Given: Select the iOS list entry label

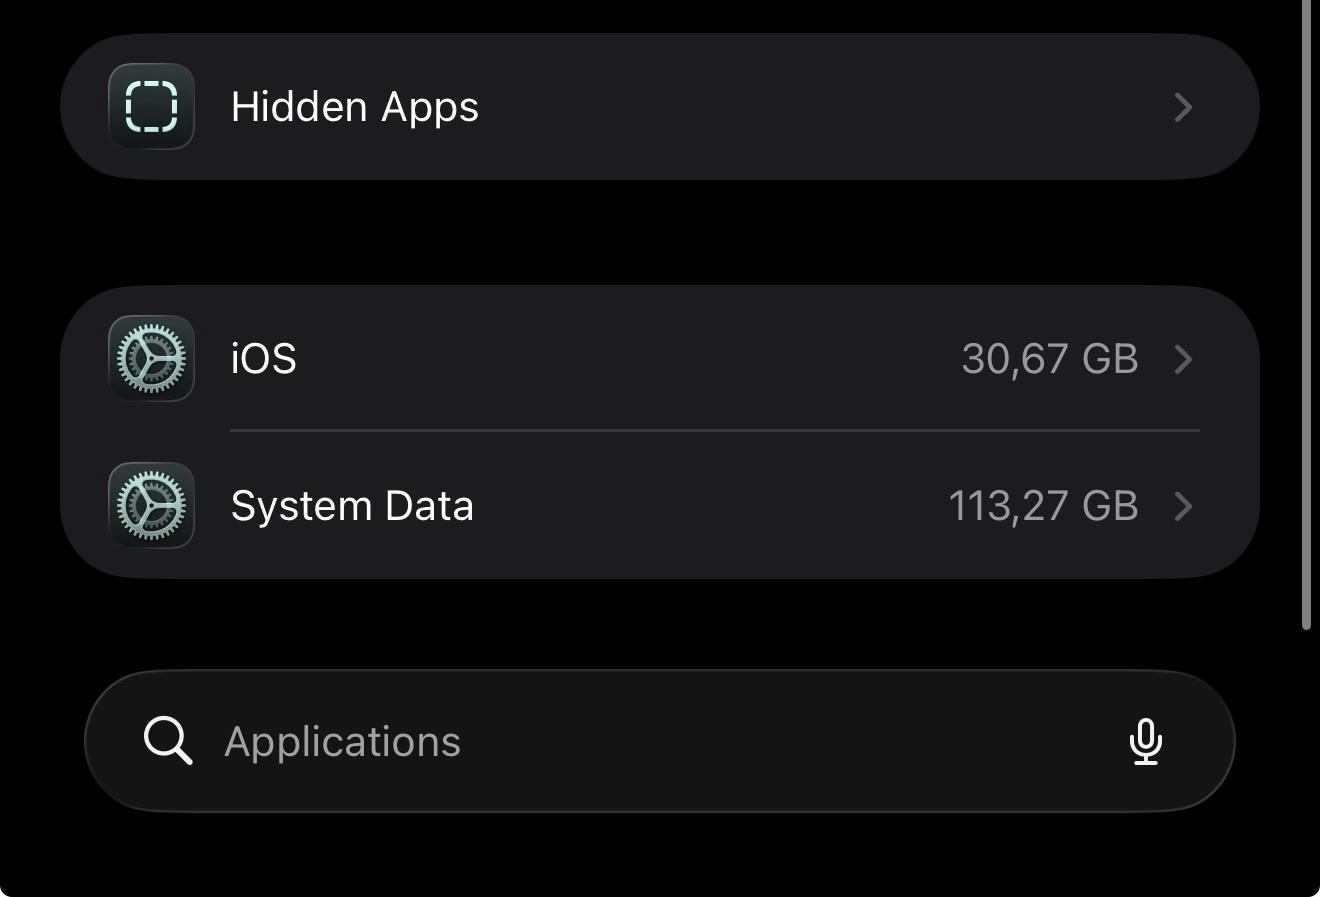Looking at the screenshot, I should (x=263, y=359).
